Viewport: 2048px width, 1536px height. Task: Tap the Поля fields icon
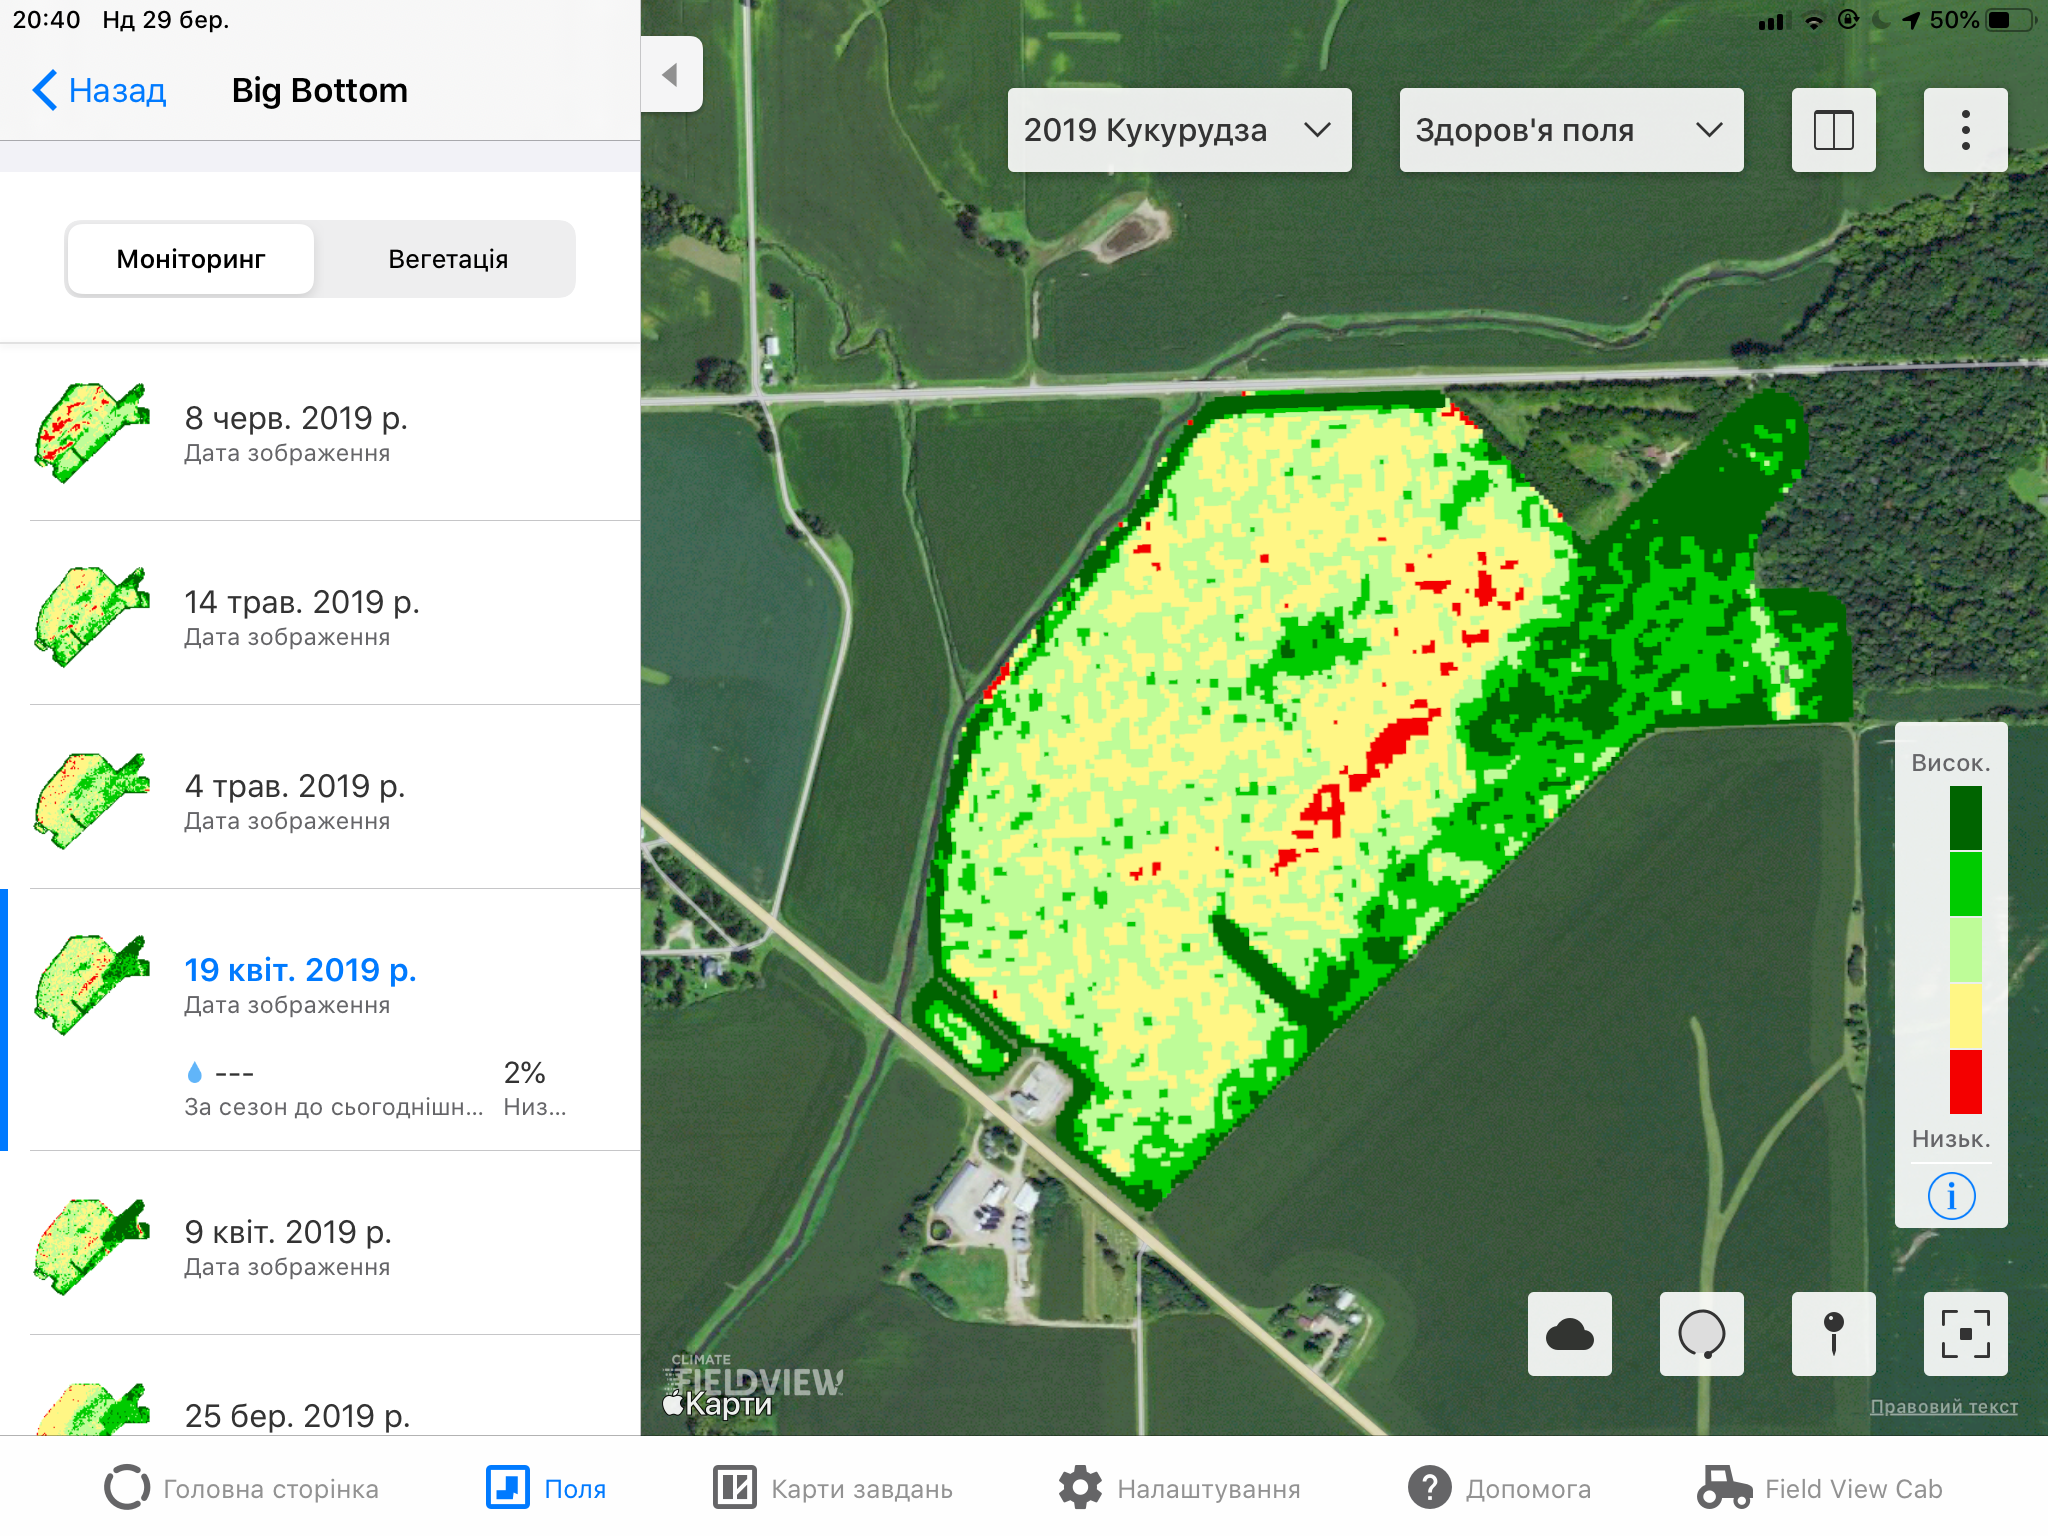[508, 1488]
